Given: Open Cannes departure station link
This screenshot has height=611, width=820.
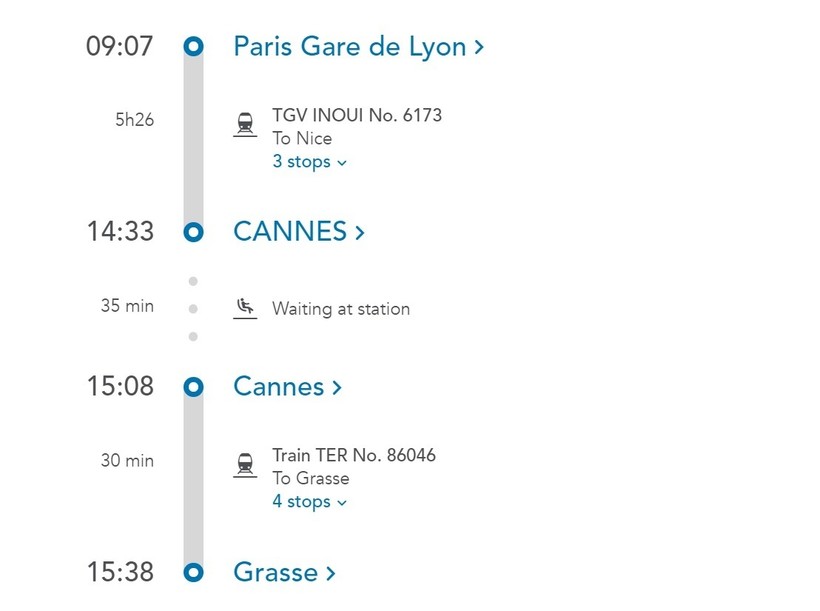Looking at the screenshot, I should point(278,387).
